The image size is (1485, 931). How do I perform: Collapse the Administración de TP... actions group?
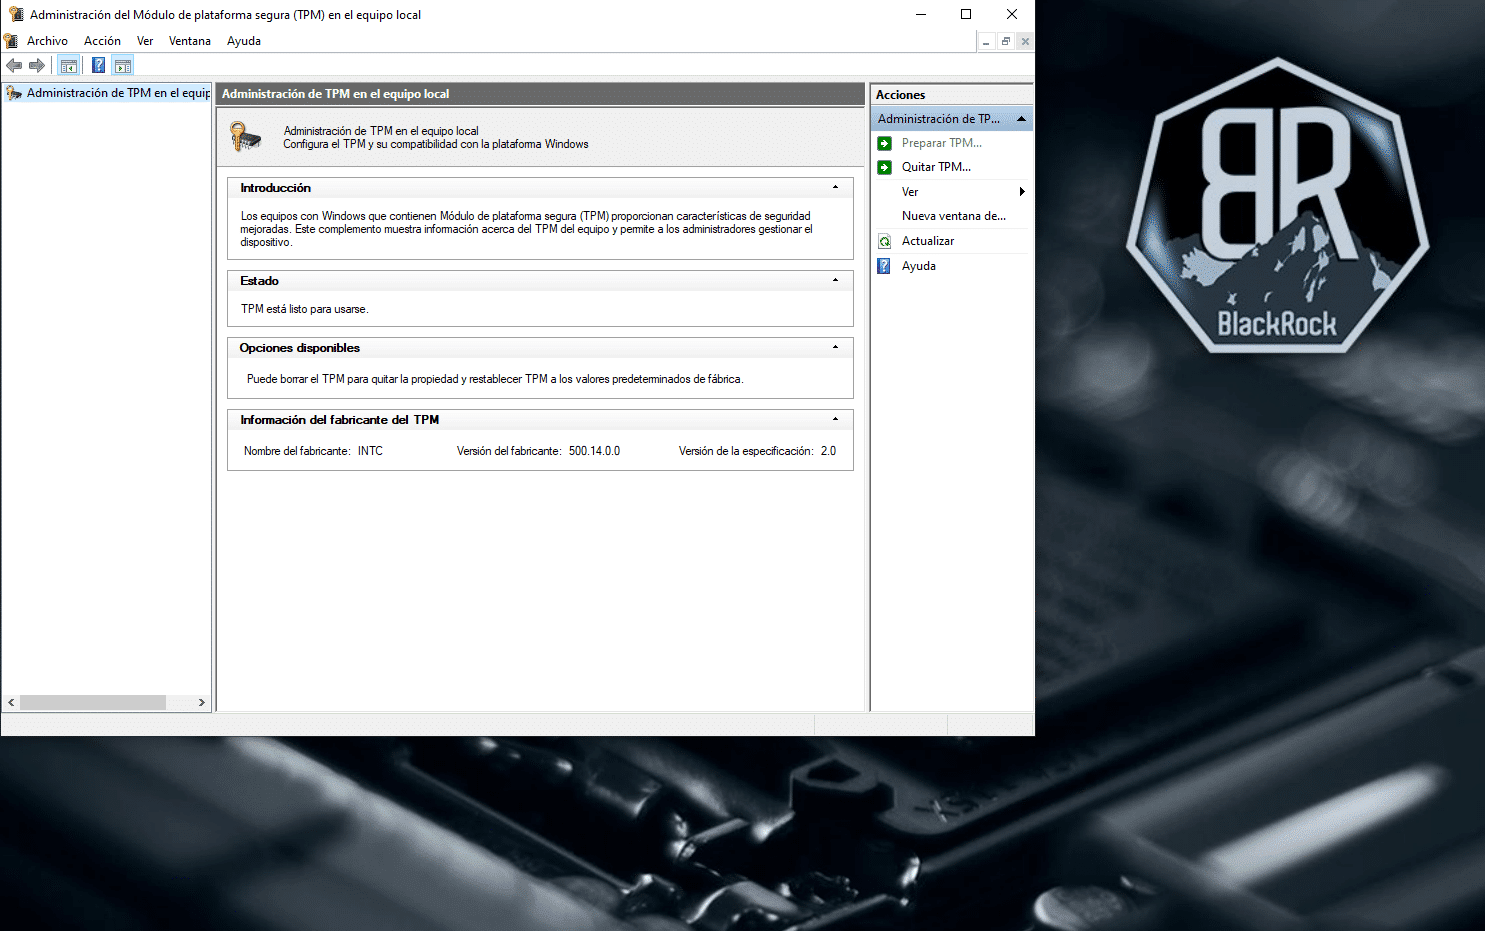coord(1021,119)
